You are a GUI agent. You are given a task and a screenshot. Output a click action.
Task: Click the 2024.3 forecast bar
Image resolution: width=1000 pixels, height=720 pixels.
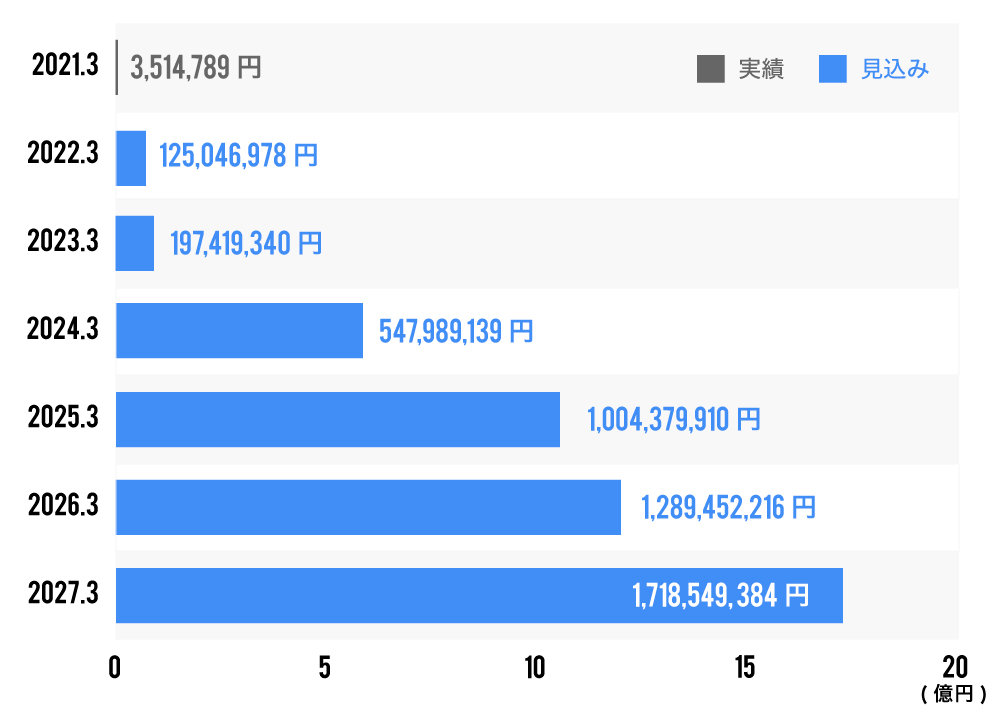pyautogui.click(x=239, y=330)
